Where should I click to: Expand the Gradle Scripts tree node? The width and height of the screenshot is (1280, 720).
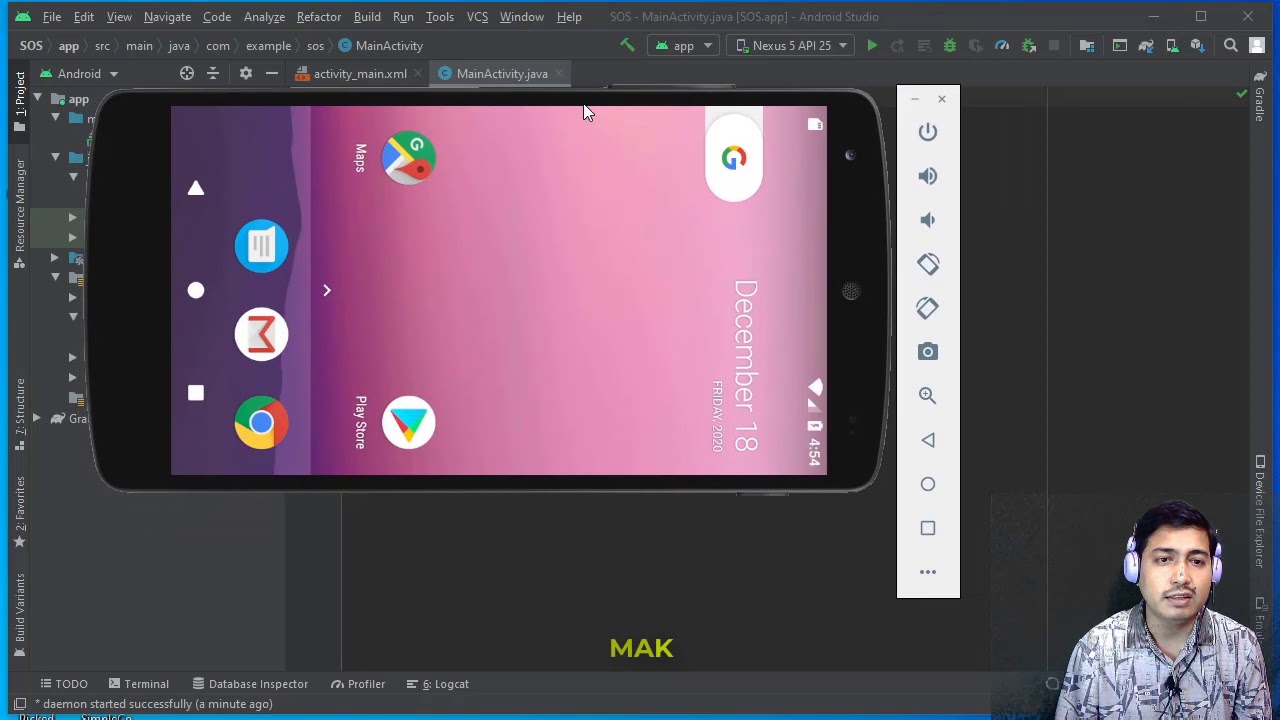[37, 418]
